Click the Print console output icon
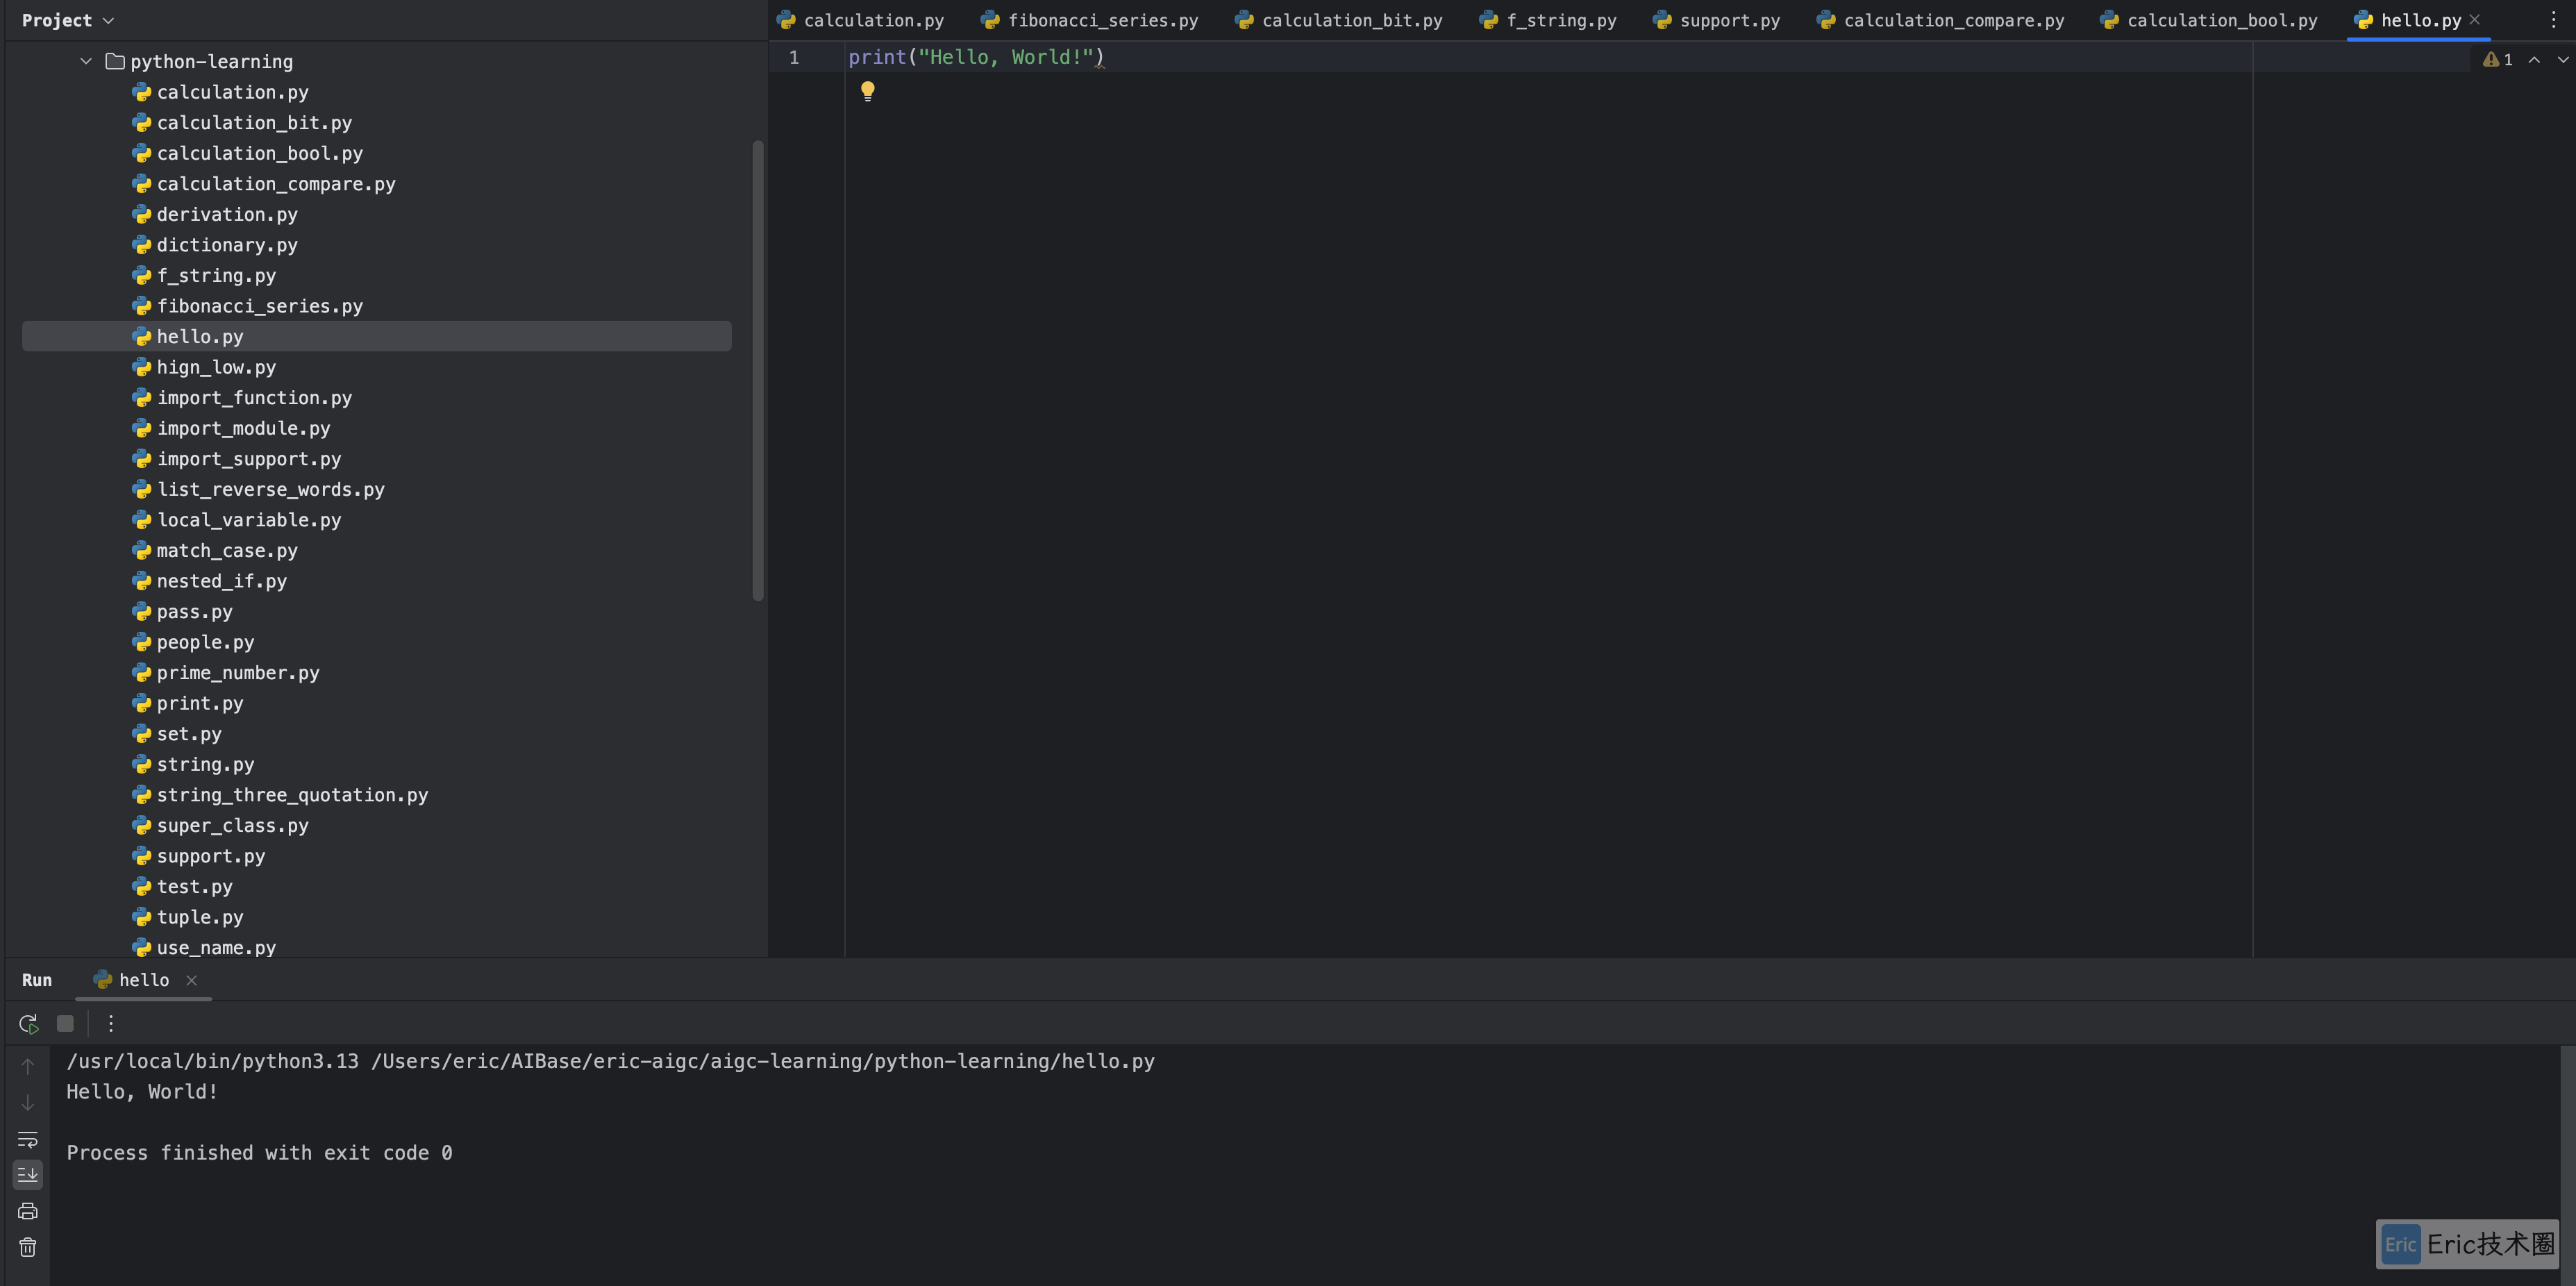This screenshot has width=2576, height=1286. point(28,1211)
